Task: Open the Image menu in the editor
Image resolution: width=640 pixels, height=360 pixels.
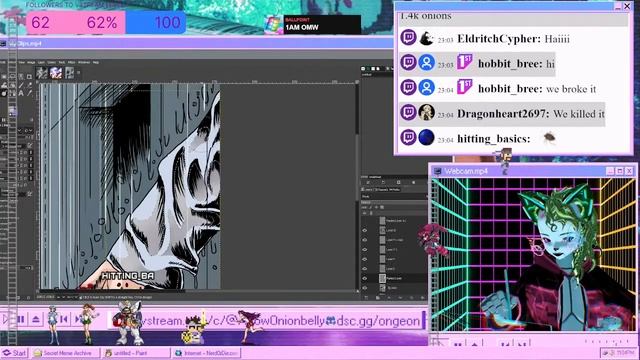Action: tap(31, 62)
